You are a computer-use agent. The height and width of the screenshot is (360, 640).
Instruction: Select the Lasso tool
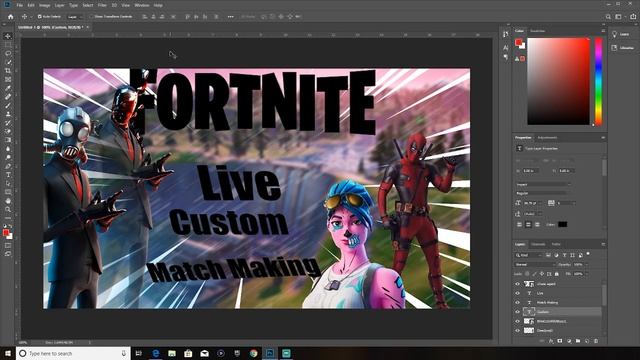coord(8,53)
